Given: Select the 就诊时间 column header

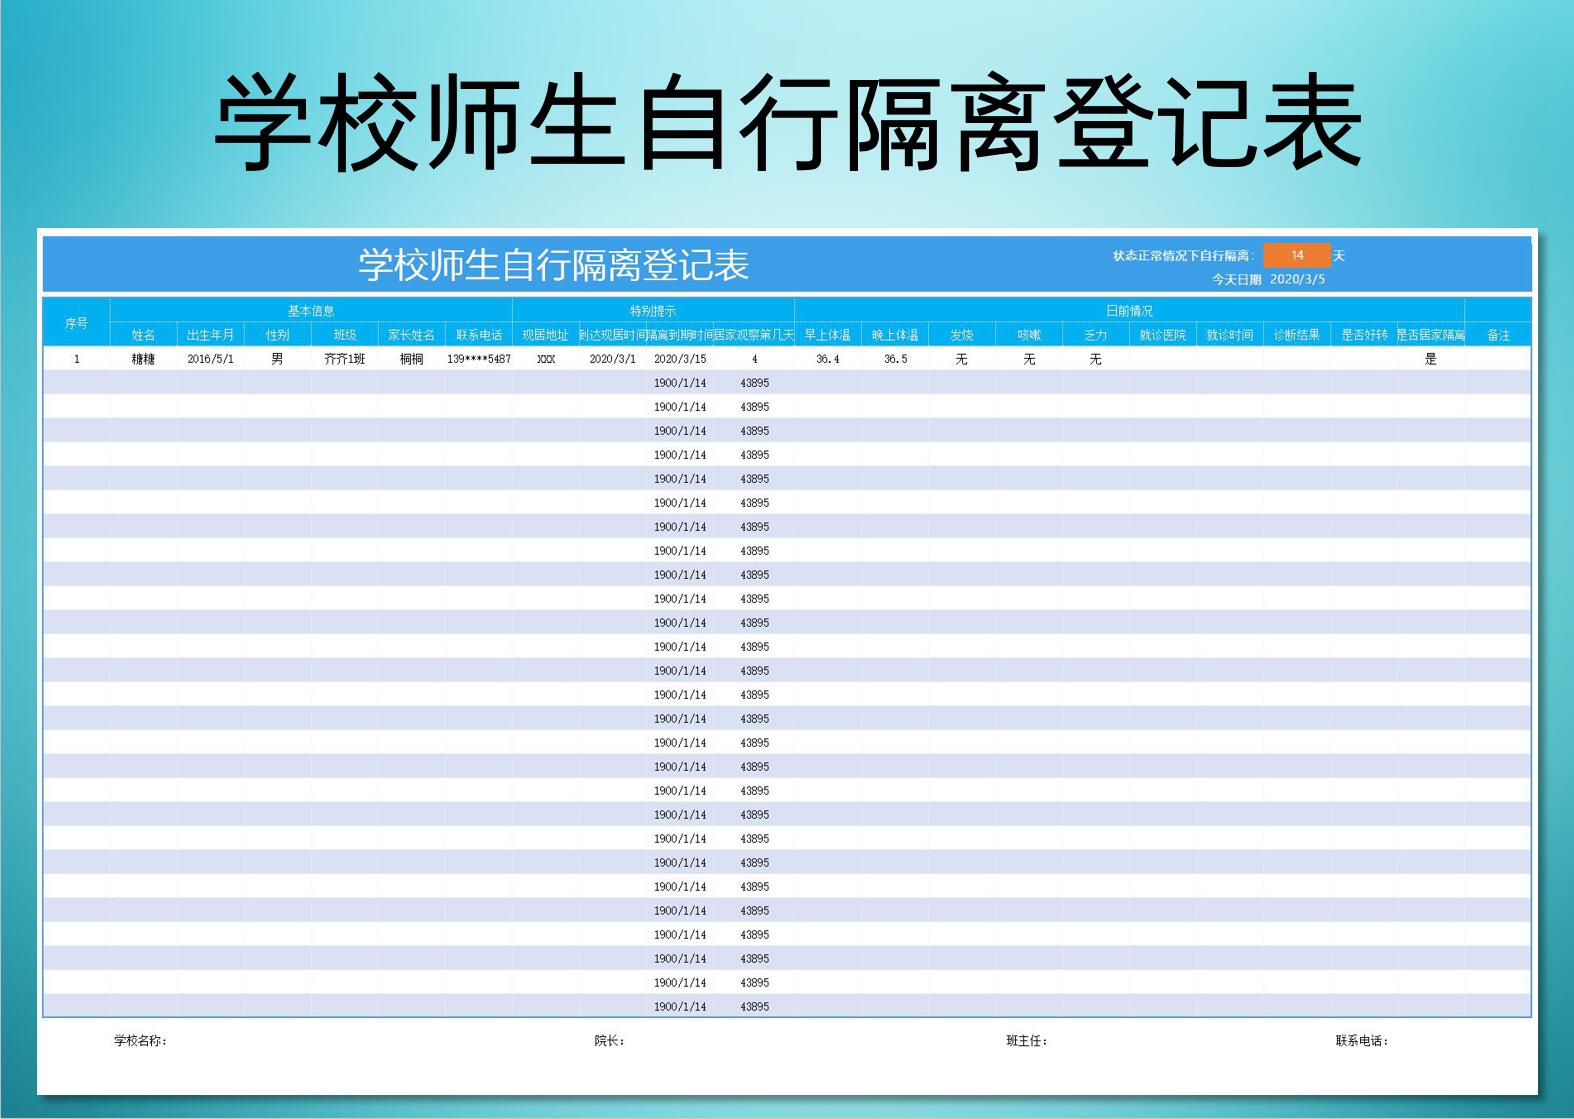Looking at the screenshot, I should (x=1229, y=335).
